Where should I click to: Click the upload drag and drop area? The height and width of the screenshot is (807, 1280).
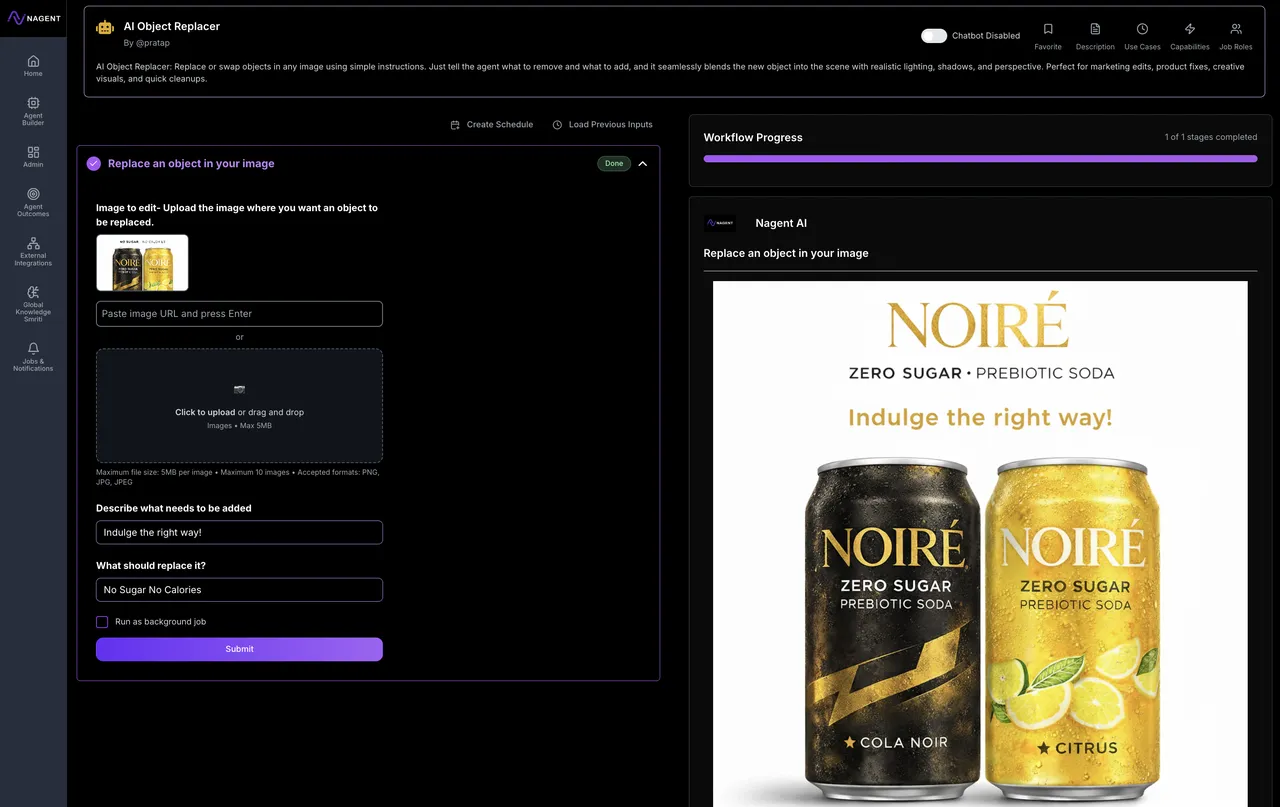(239, 405)
